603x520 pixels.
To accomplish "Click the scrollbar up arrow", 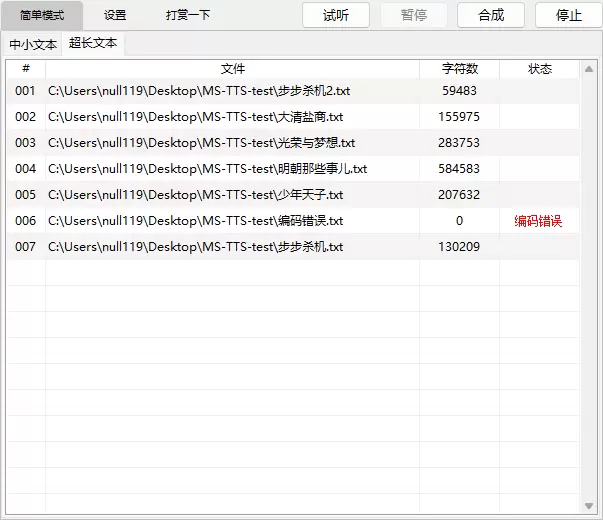I will coord(589,69).
